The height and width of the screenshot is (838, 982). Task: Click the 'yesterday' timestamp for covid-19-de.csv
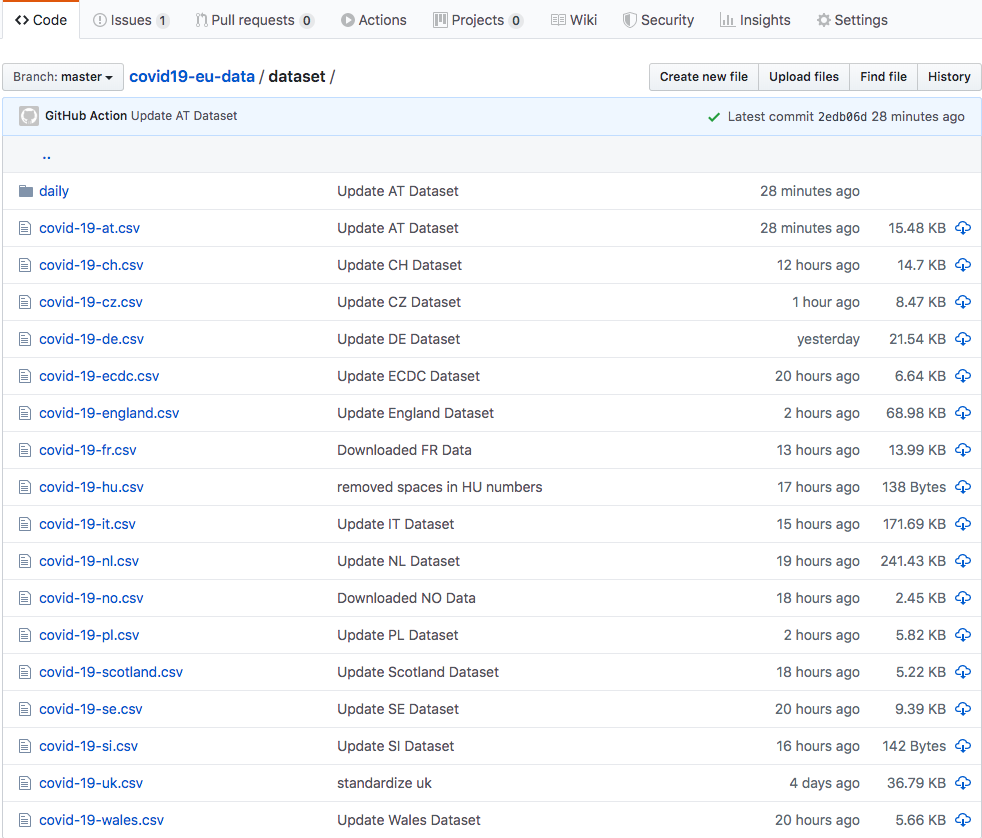pos(828,339)
